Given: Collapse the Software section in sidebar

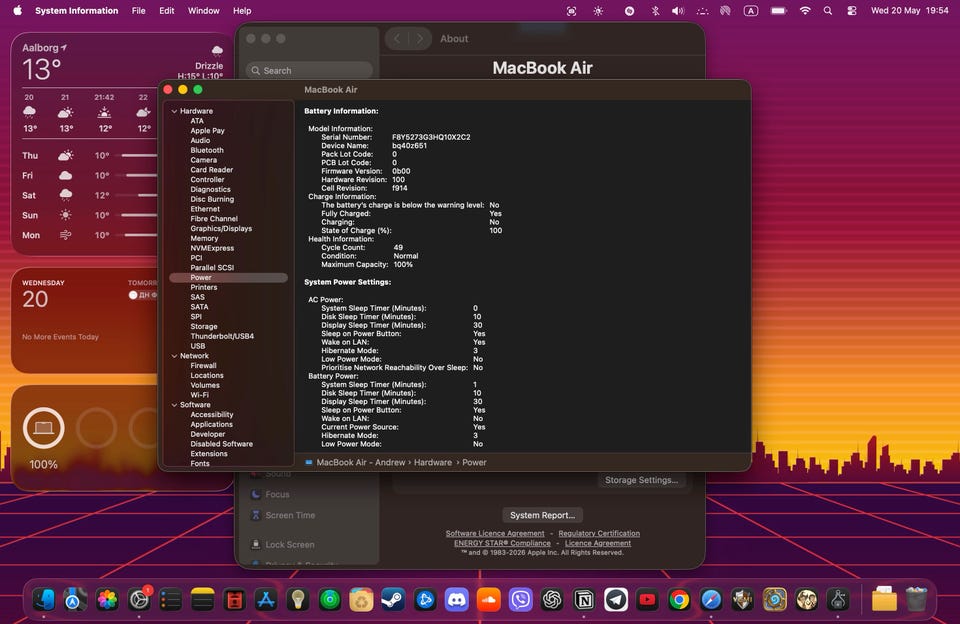Looking at the screenshot, I should coord(174,405).
